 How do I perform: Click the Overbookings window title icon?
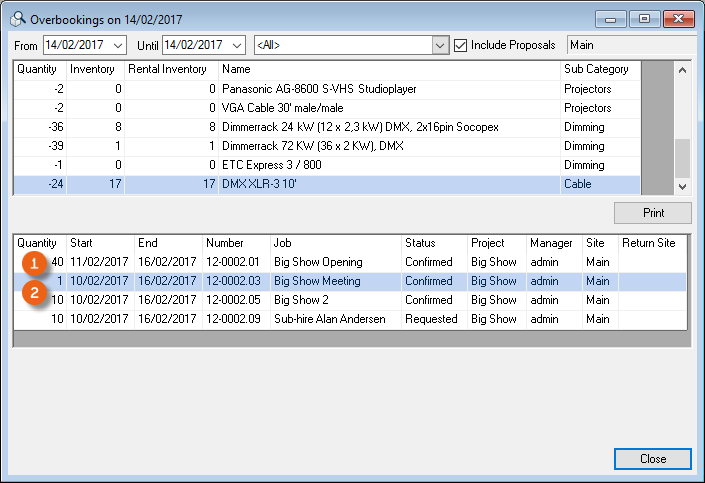(x=17, y=18)
